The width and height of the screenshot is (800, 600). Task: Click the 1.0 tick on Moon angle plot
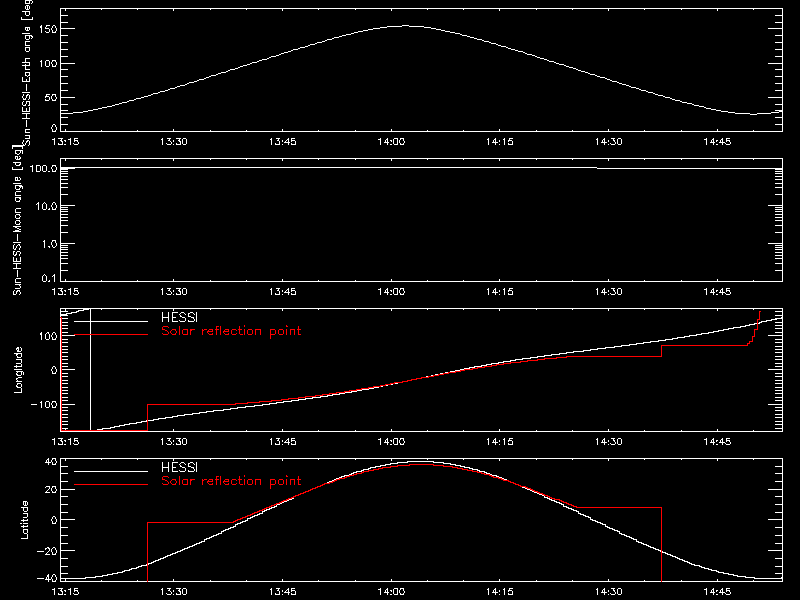click(49, 244)
